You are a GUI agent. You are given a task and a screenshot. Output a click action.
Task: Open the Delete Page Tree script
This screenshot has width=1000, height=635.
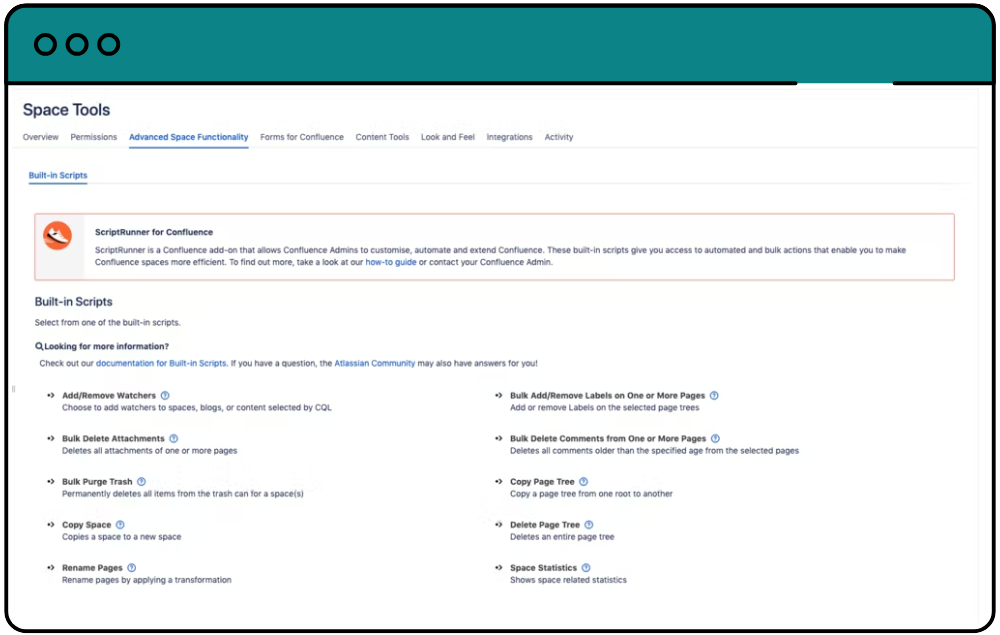pos(545,525)
